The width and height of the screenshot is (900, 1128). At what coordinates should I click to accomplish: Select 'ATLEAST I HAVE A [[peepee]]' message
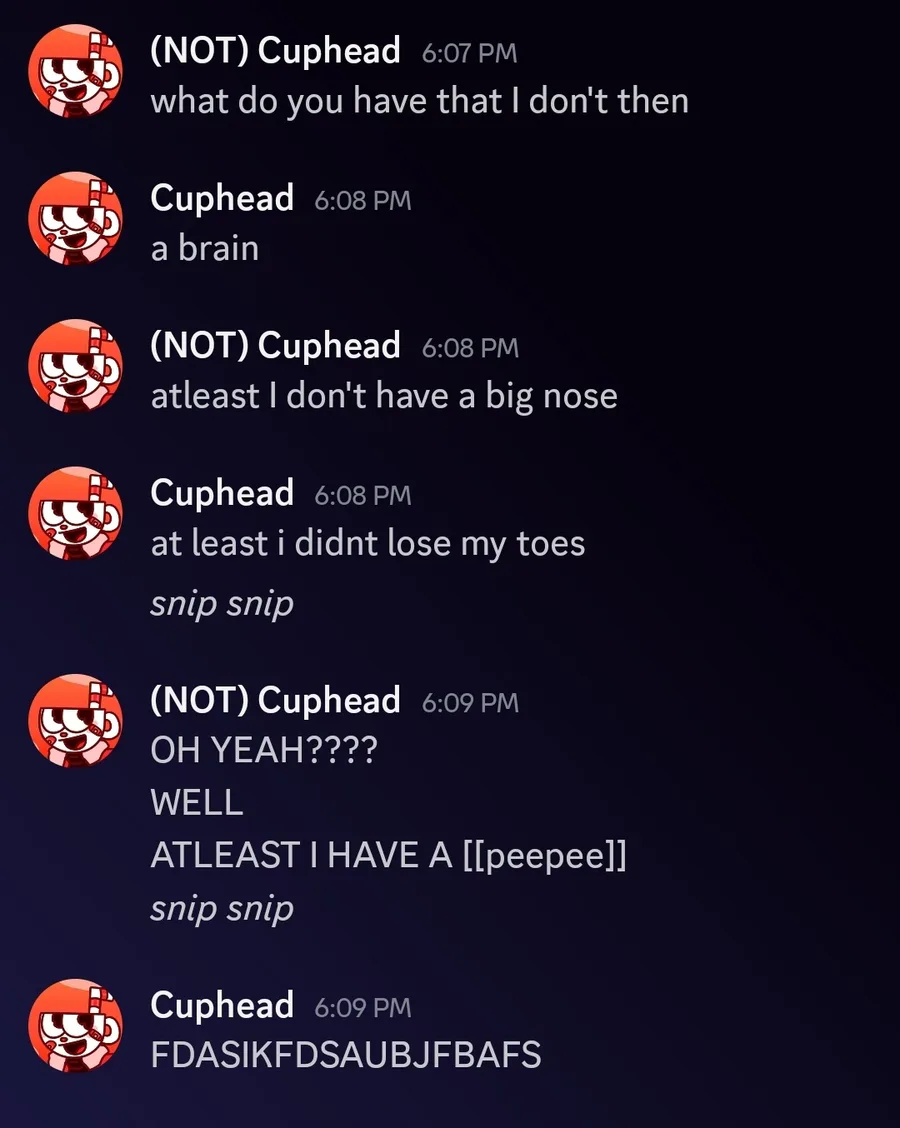[x=388, y=856]
